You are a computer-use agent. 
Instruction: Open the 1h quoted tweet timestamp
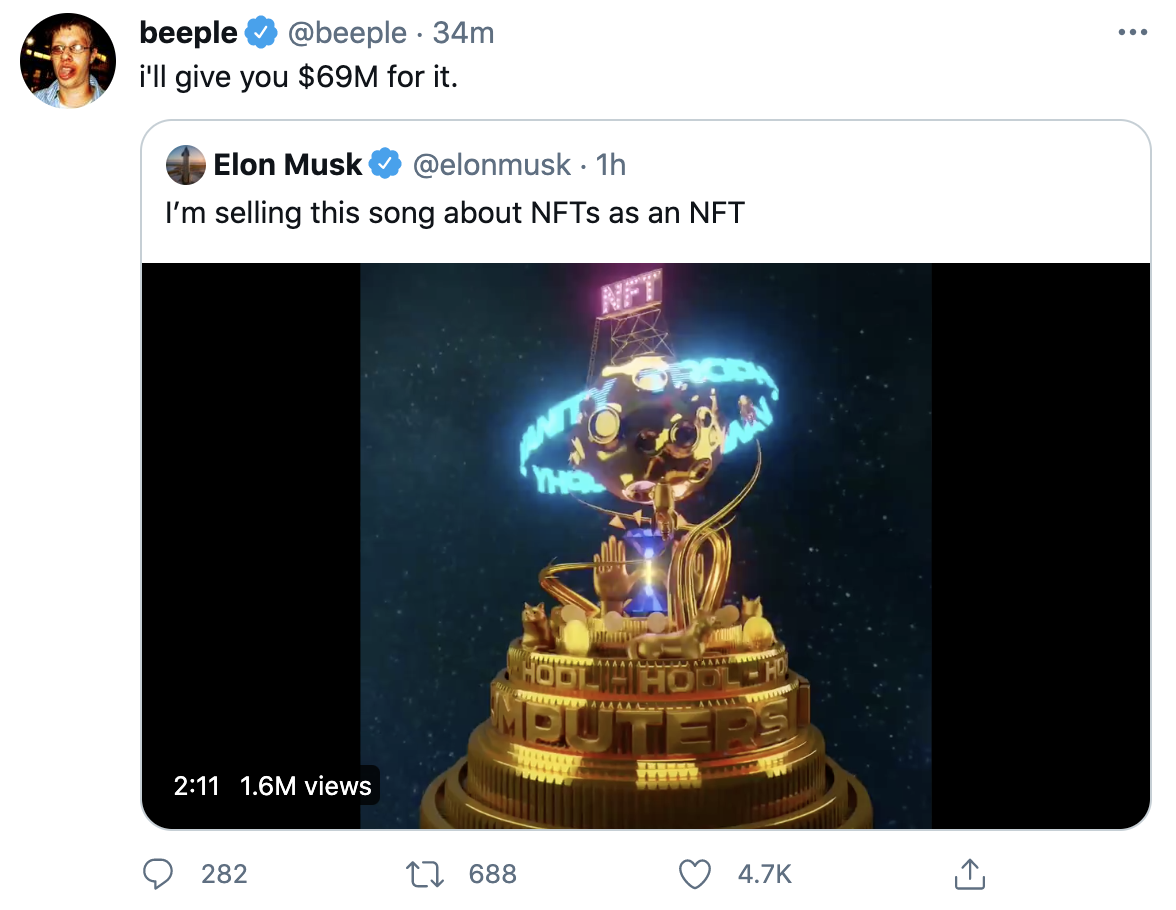click(x=610, y=164)
